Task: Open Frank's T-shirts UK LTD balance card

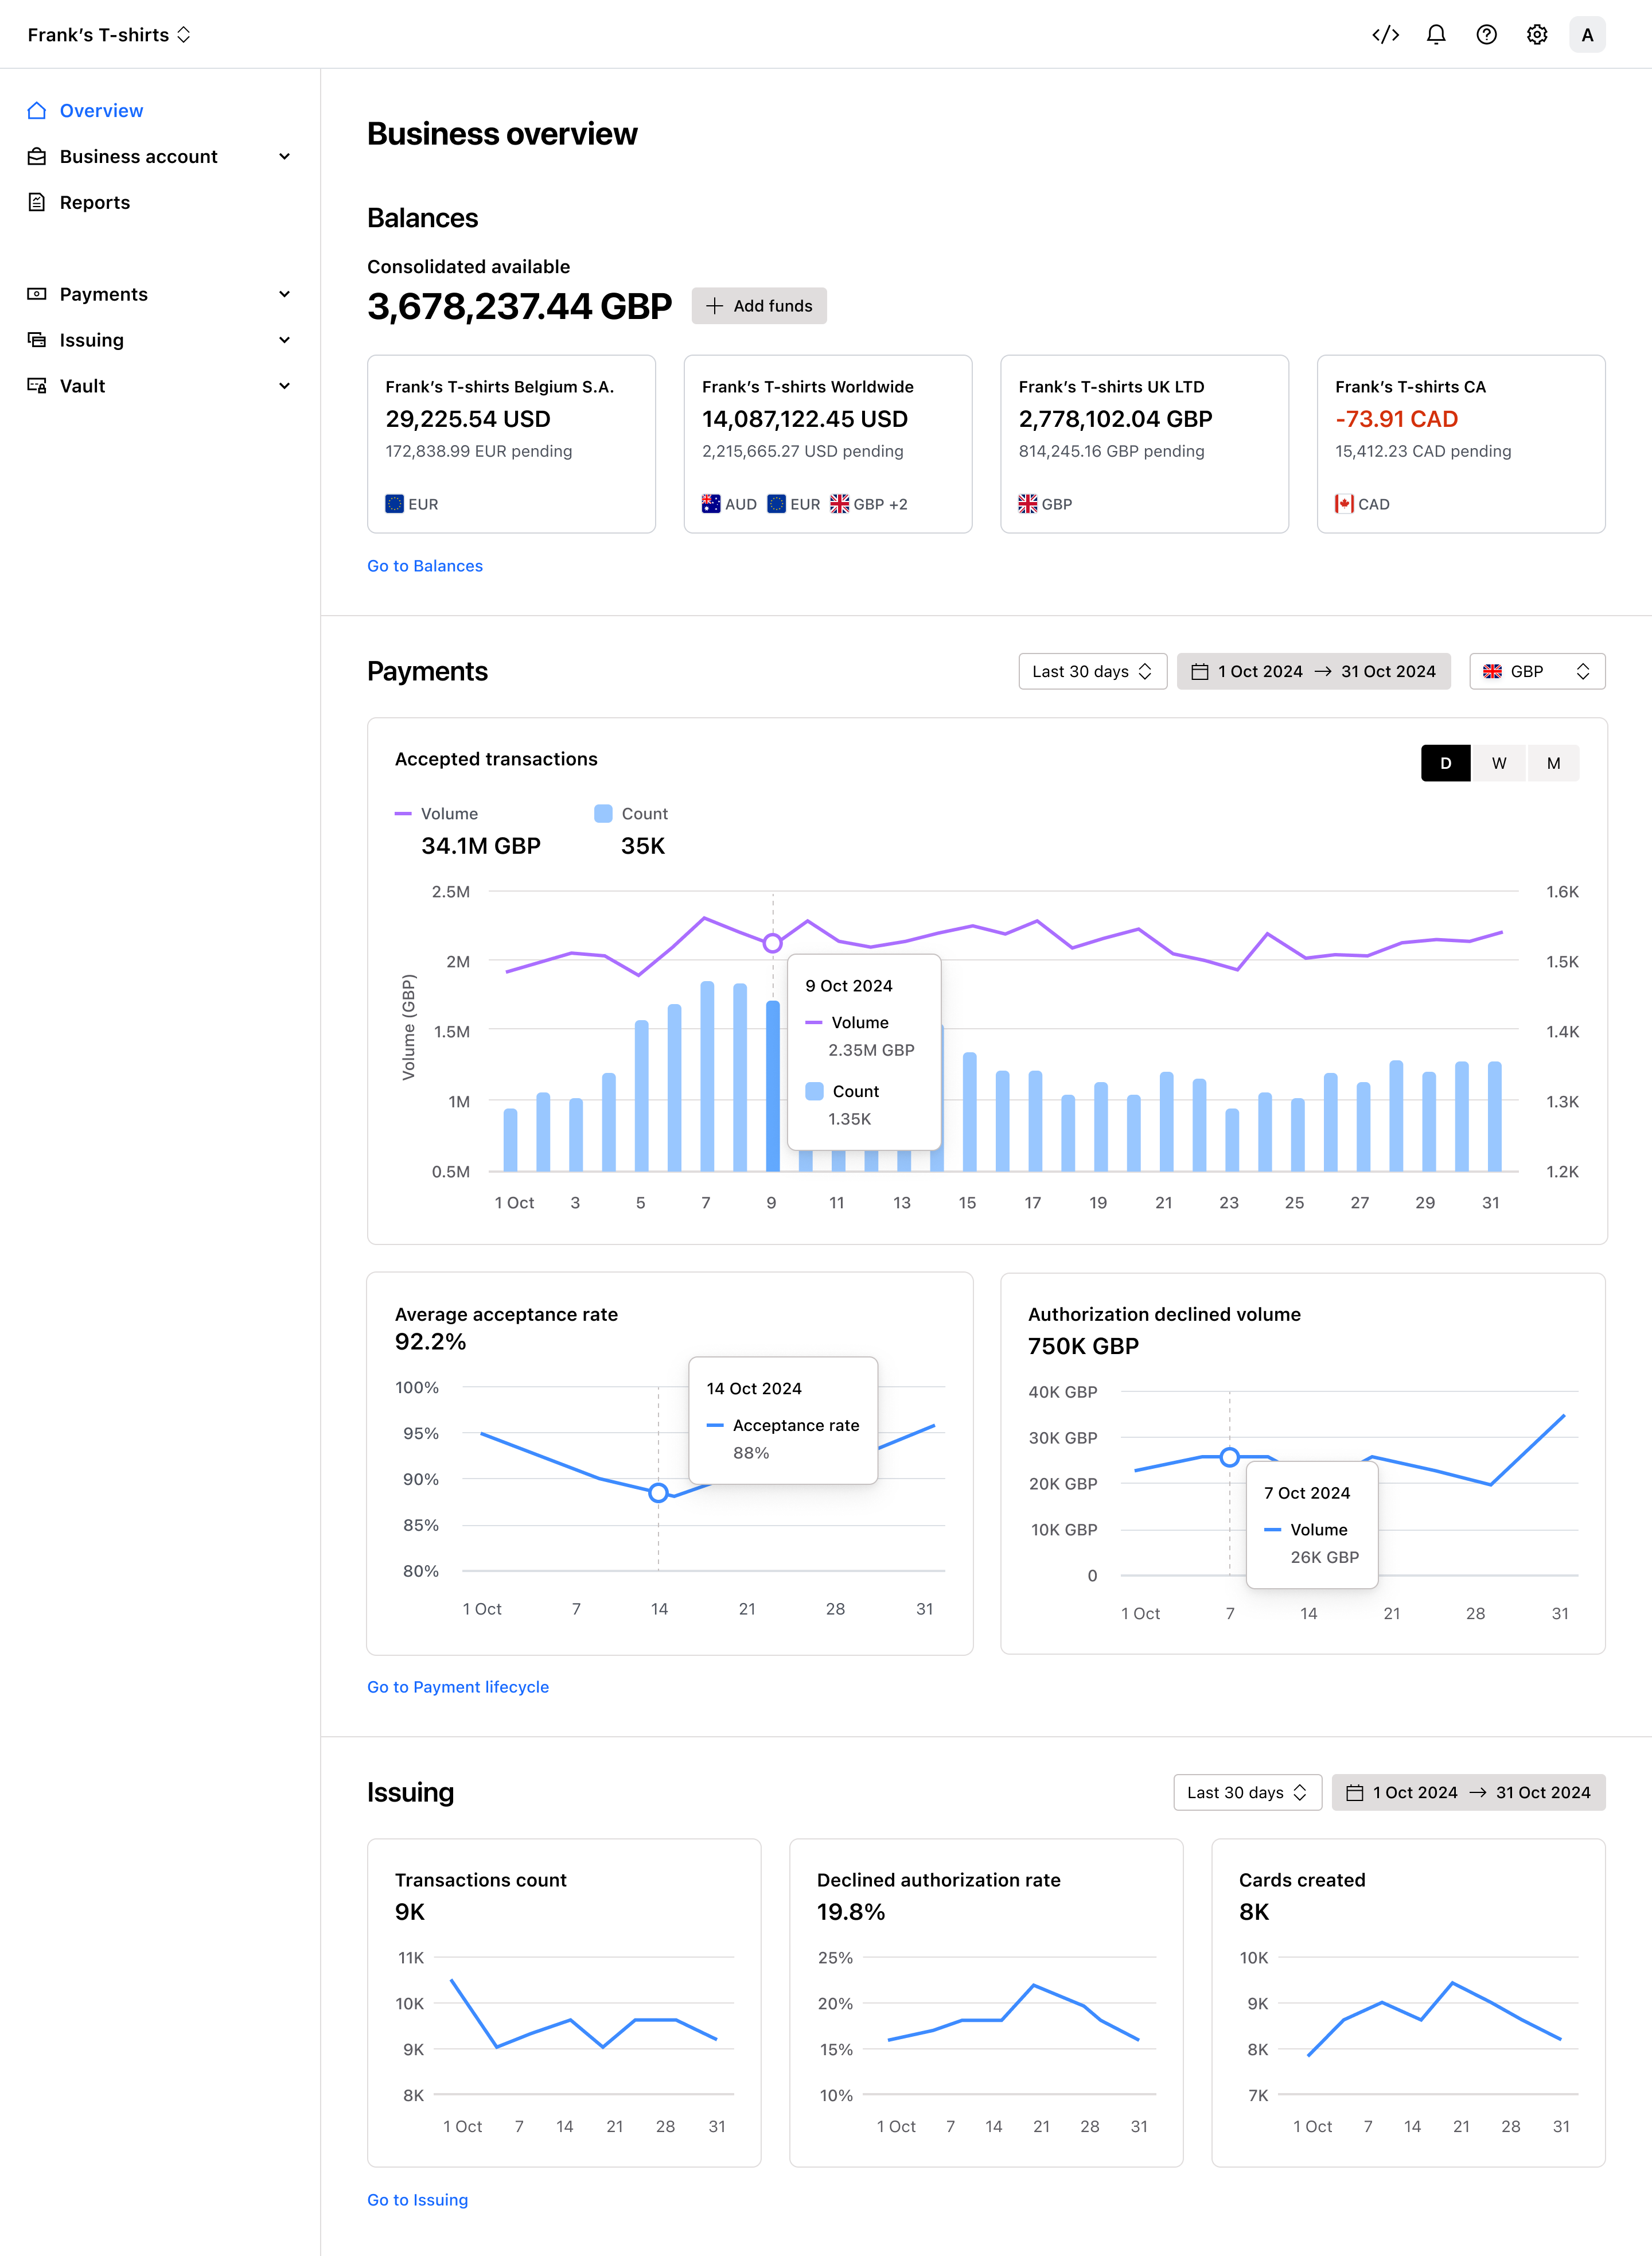Action: click(x=1144, y=444)
